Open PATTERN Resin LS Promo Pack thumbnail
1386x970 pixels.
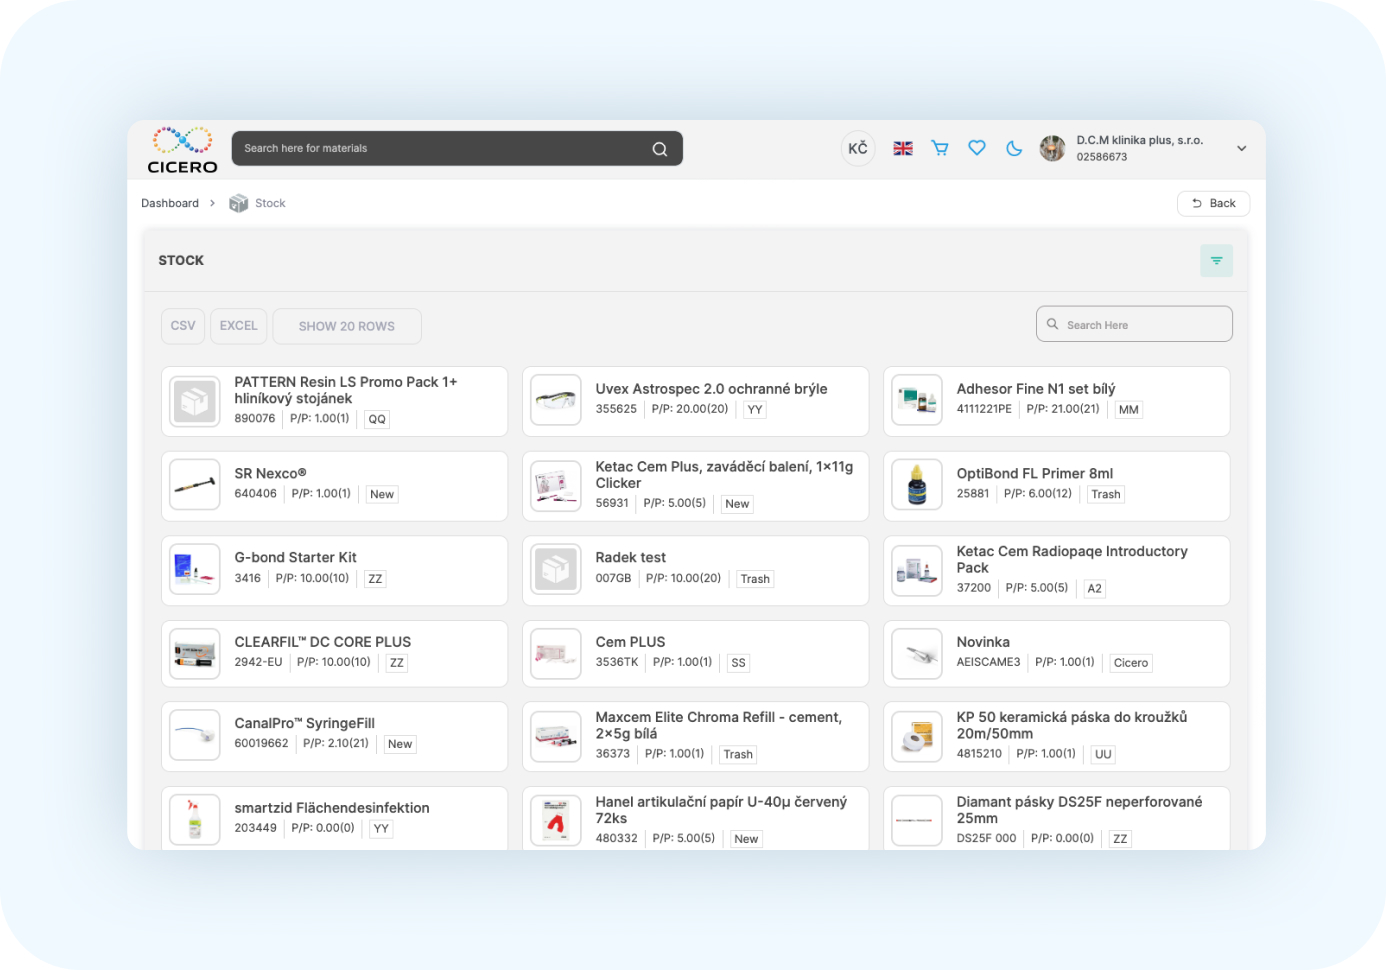pos(195,401)
